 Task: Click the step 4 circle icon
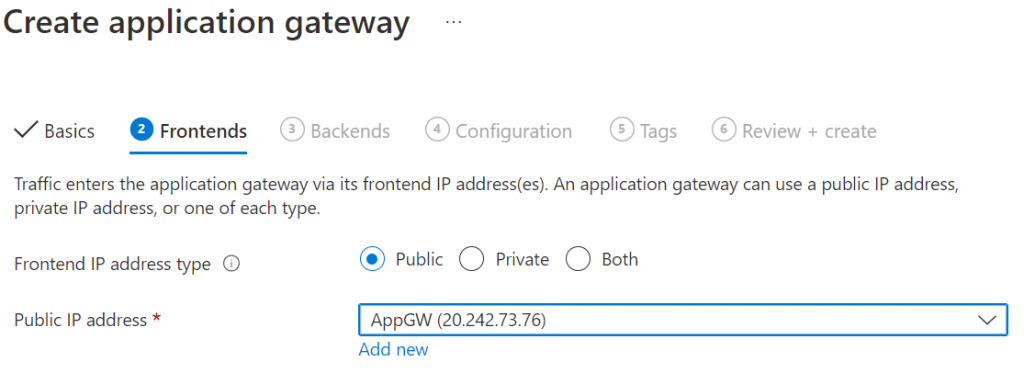click(x=437, y=129)
